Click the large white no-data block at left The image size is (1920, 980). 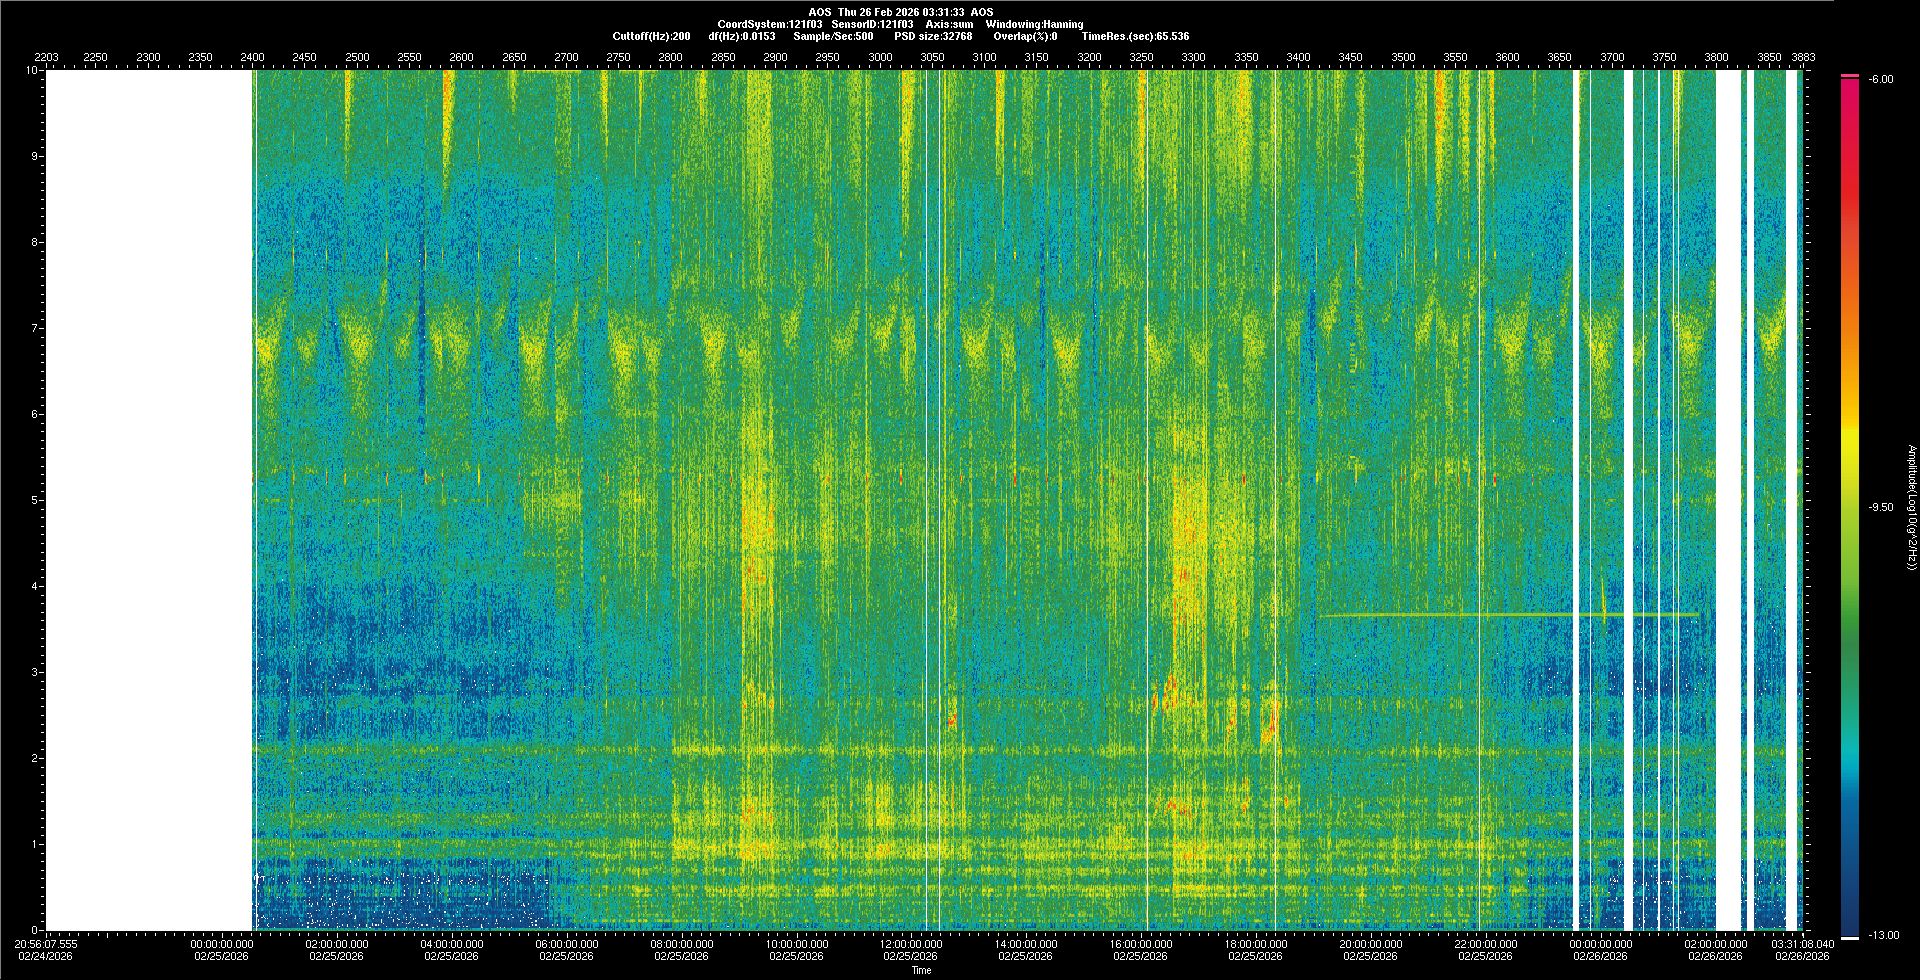click(x=148, y=500)
